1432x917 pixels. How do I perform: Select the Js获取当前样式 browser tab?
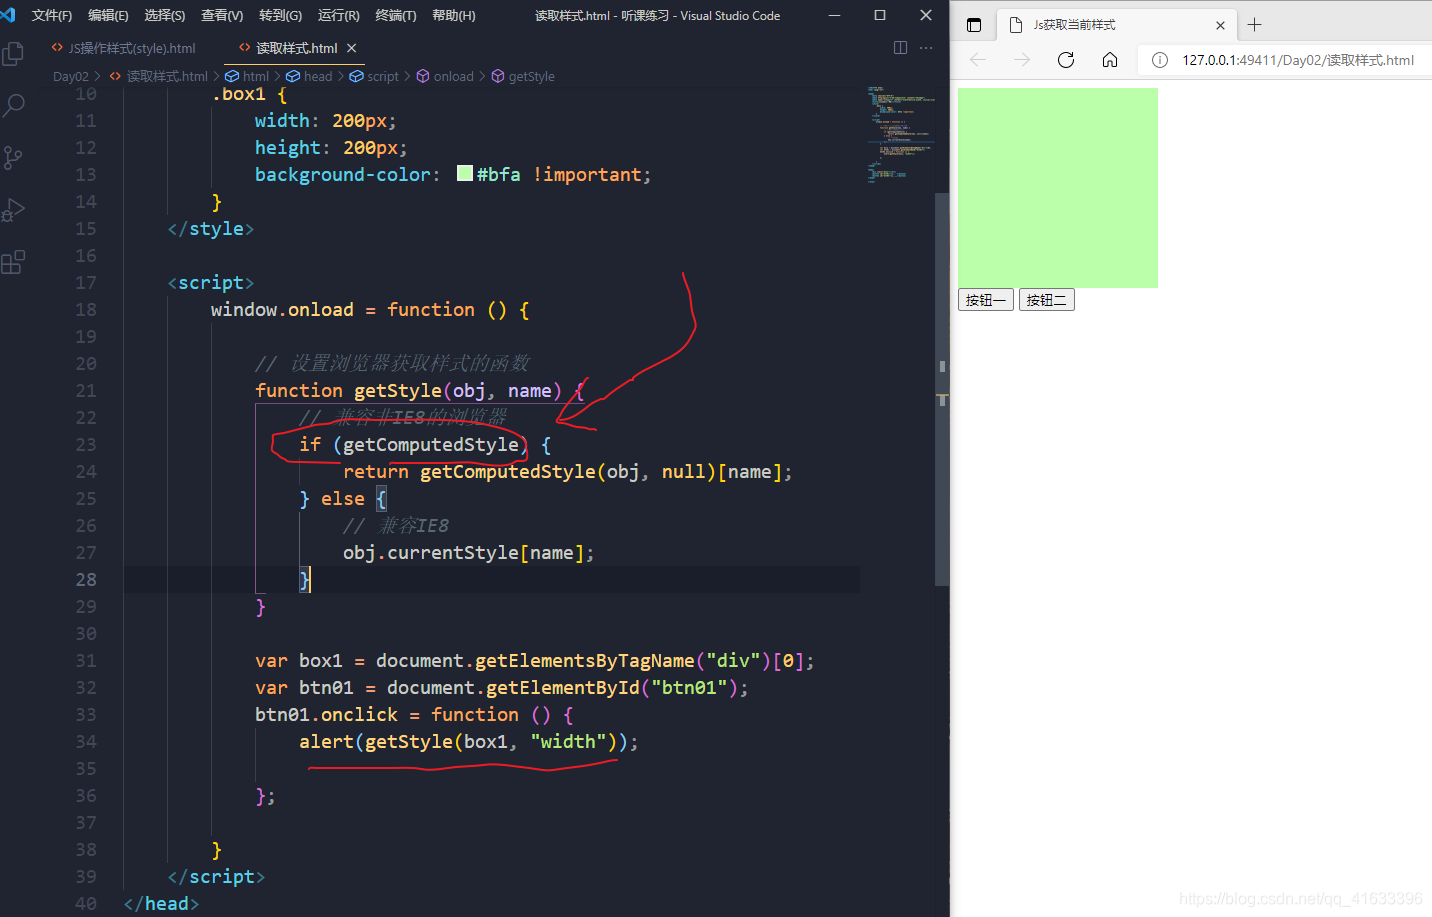[x=1116, y=25]
